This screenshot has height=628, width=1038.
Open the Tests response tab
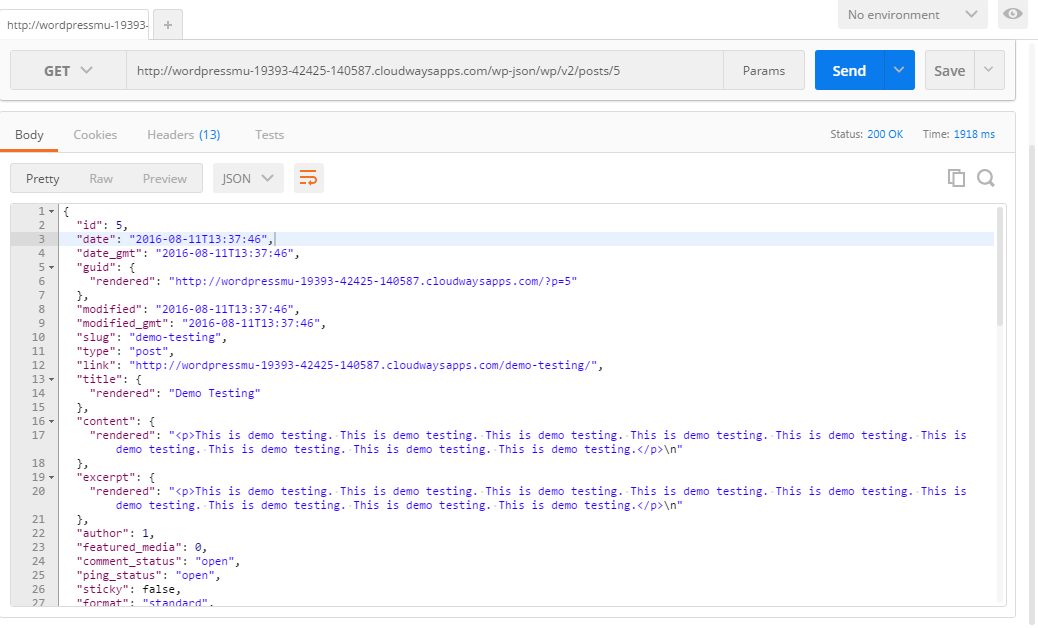click(x=269, y=134)
